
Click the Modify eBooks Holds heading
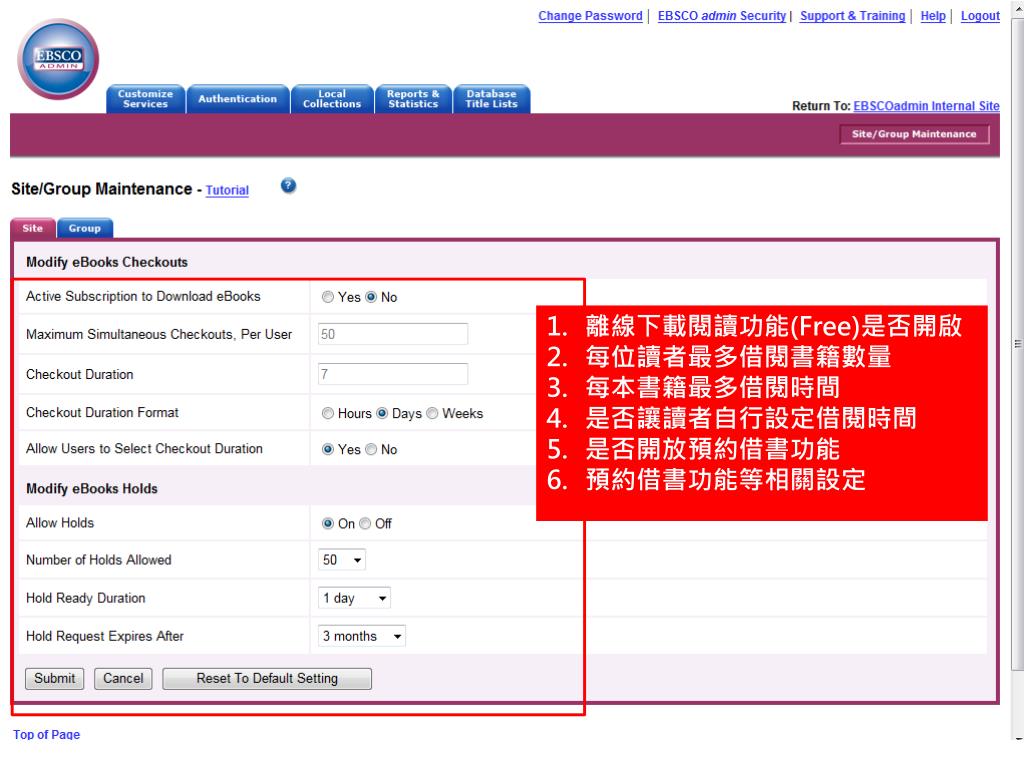[x=91, y=489]
